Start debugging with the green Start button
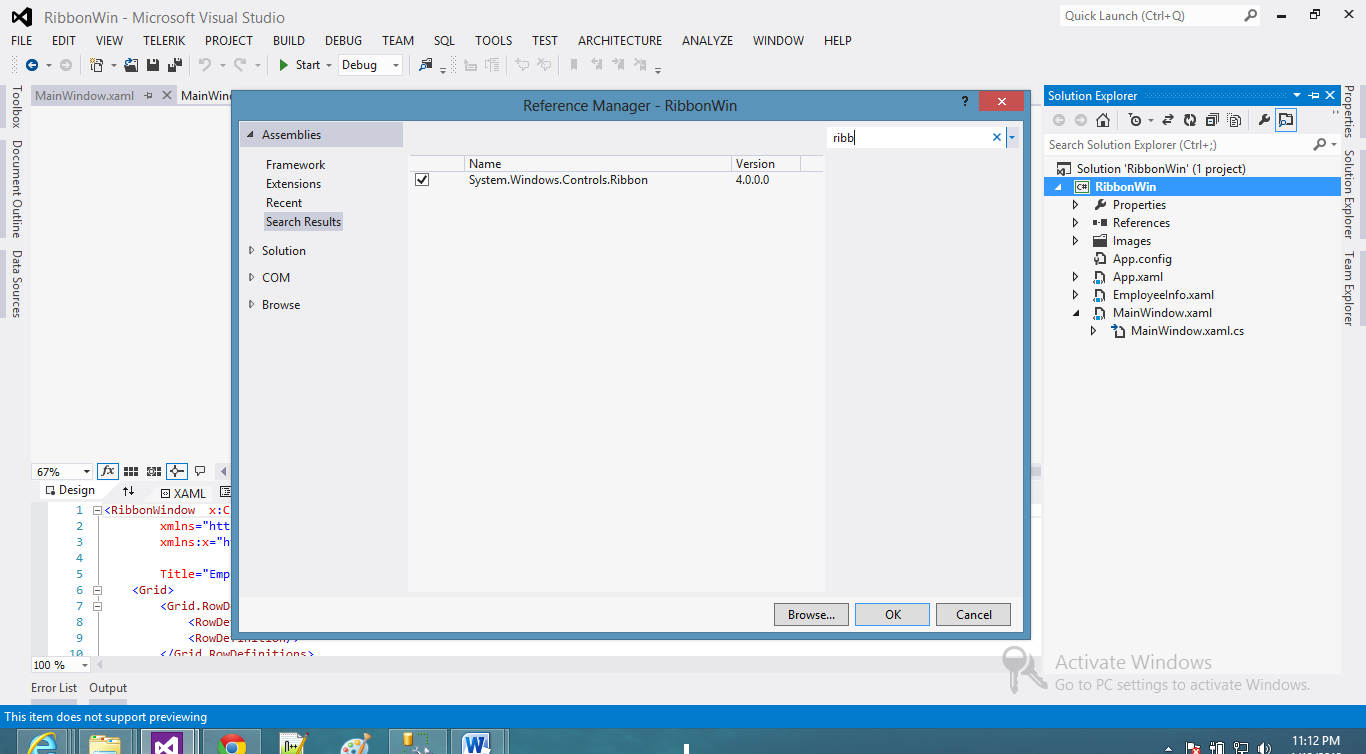The image size is (1366, 754). (x=299, y=65)
